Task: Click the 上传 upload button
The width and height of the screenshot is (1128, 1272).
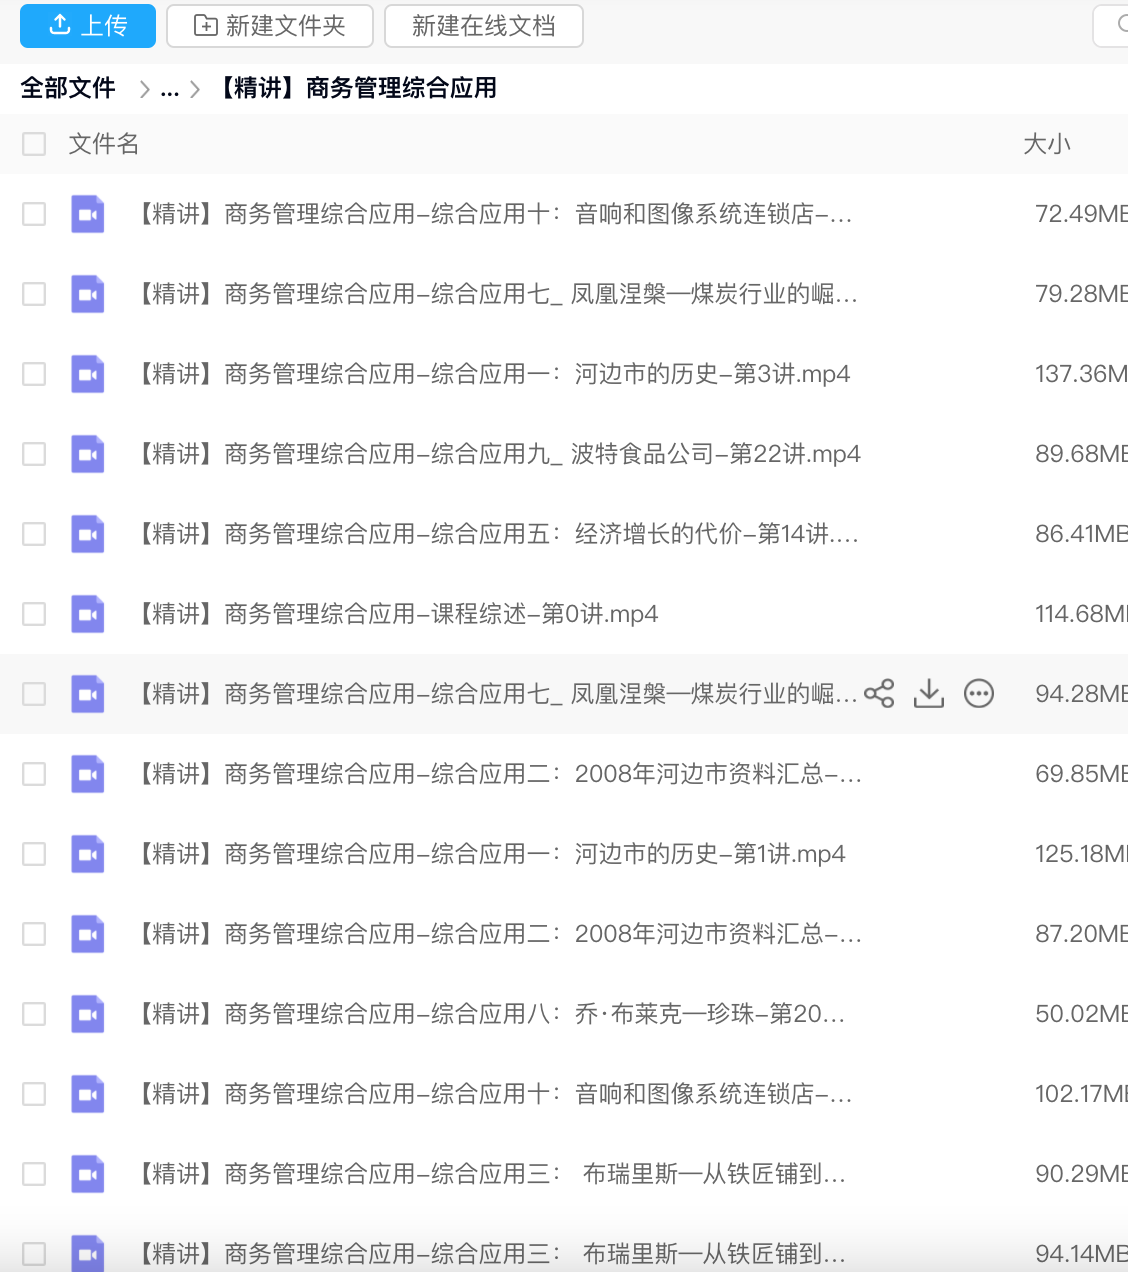Action: tap(88, 26)
